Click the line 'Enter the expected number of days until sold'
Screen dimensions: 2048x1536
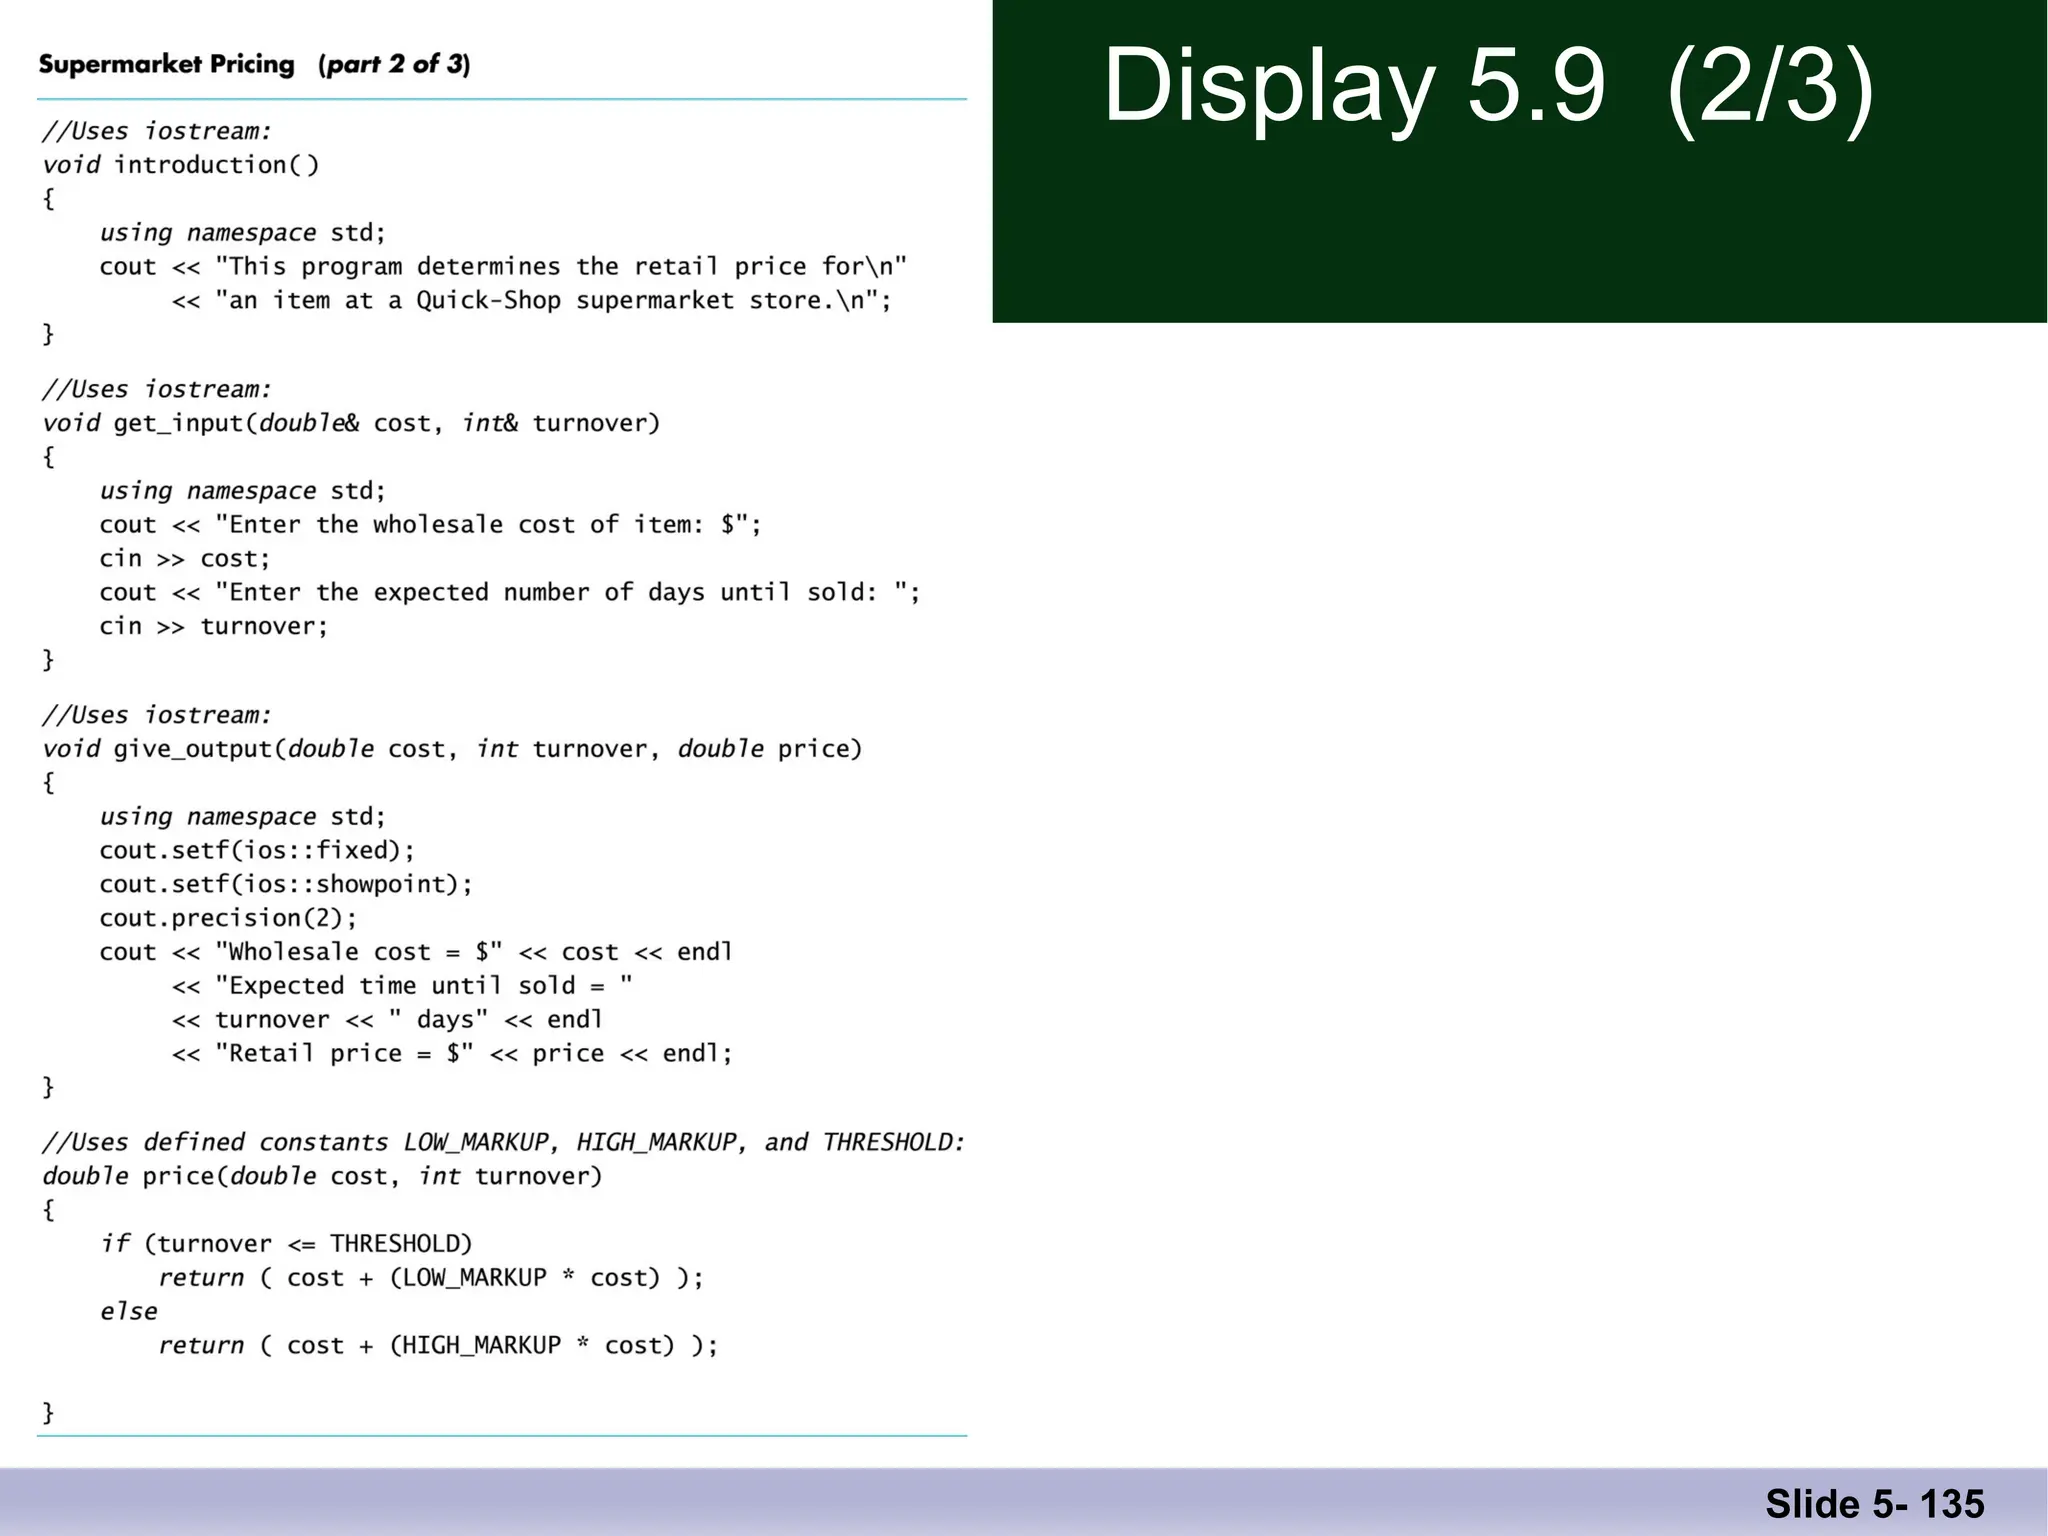click(510, 593)
